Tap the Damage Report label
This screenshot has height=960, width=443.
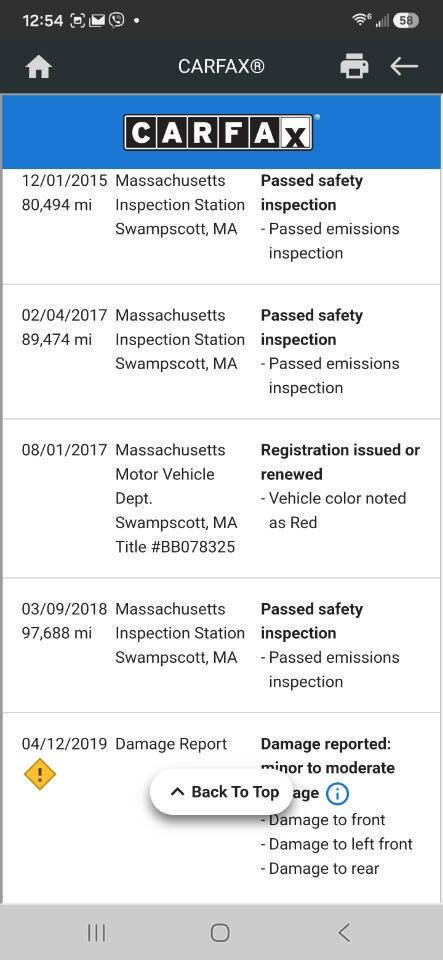point(171,744)
